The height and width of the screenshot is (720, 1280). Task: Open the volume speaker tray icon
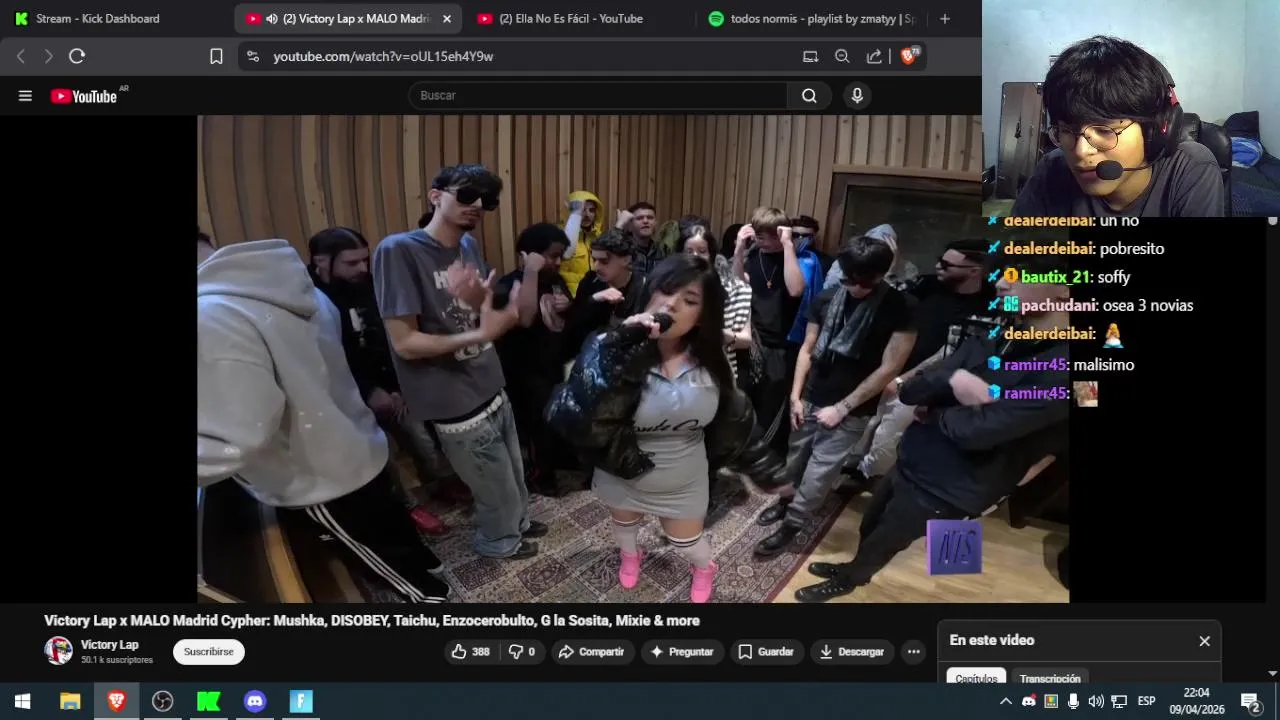coord(1096,701)
